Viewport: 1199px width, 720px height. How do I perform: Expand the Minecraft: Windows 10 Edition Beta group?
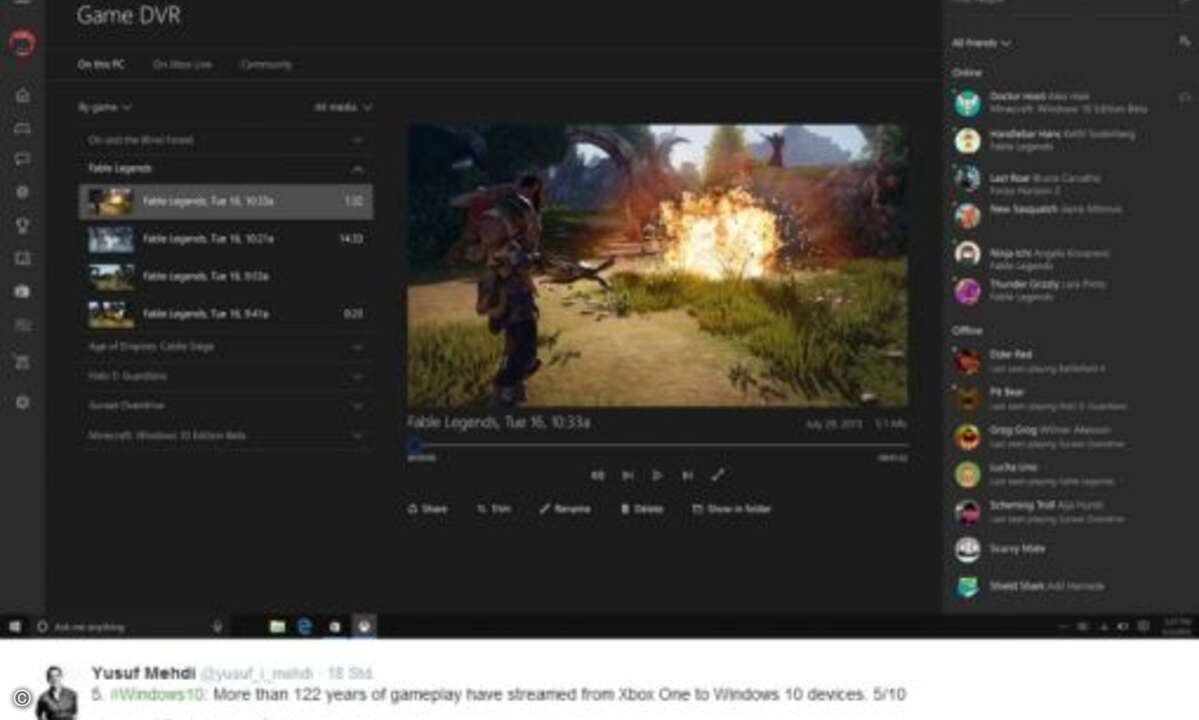[x=357, y=436]
